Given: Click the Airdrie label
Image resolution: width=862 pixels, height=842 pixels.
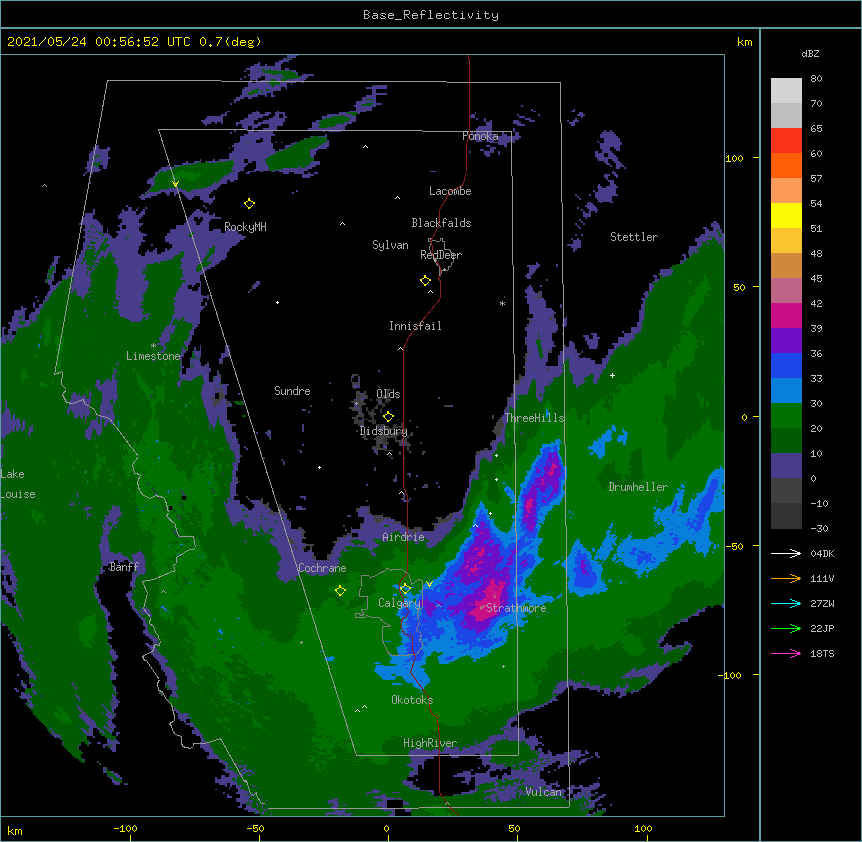Looking at the screenshot, I should (403, 537).
